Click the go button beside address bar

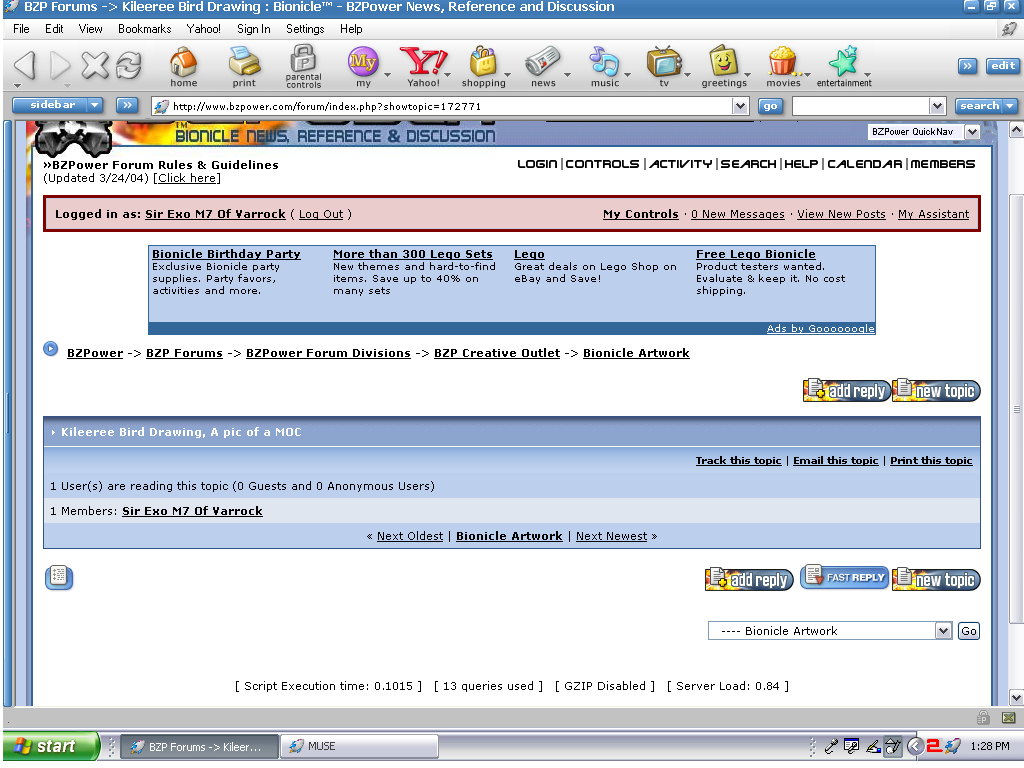pyautogui.click(x=770, y=106)
